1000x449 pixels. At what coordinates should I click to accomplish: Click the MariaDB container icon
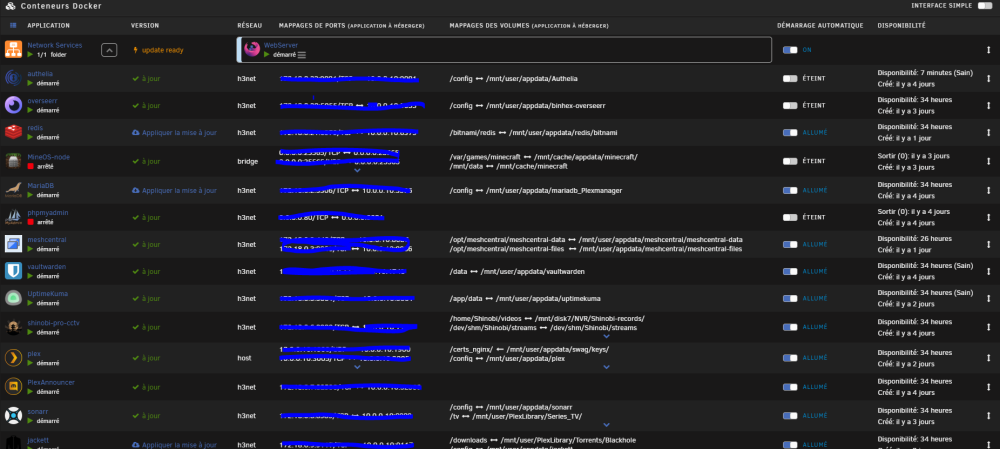tap(13, 189)
